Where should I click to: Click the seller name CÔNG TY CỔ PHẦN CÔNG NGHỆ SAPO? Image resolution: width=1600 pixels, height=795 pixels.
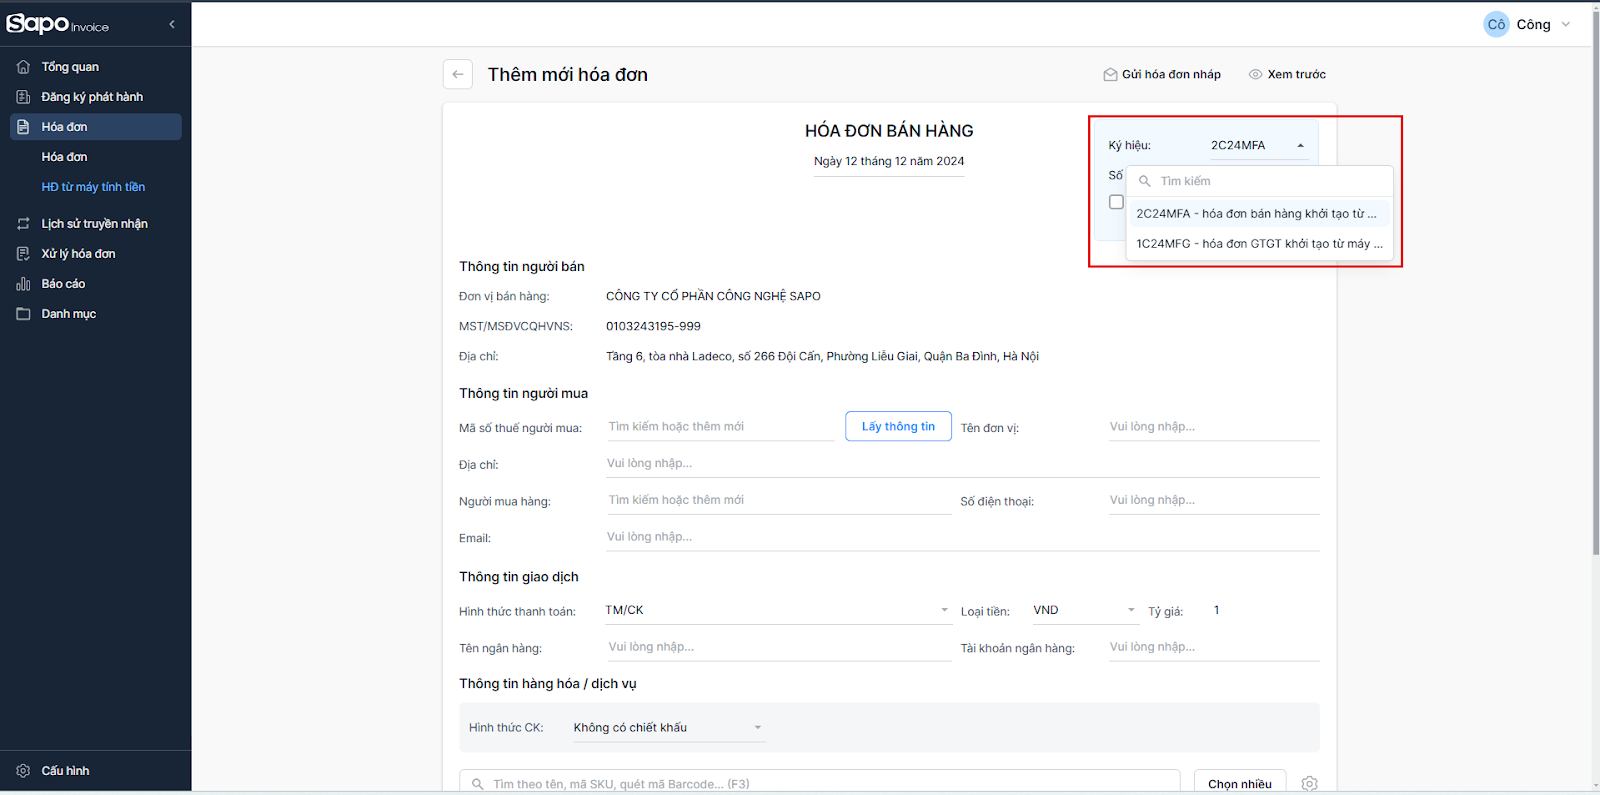tap(713, 296)
